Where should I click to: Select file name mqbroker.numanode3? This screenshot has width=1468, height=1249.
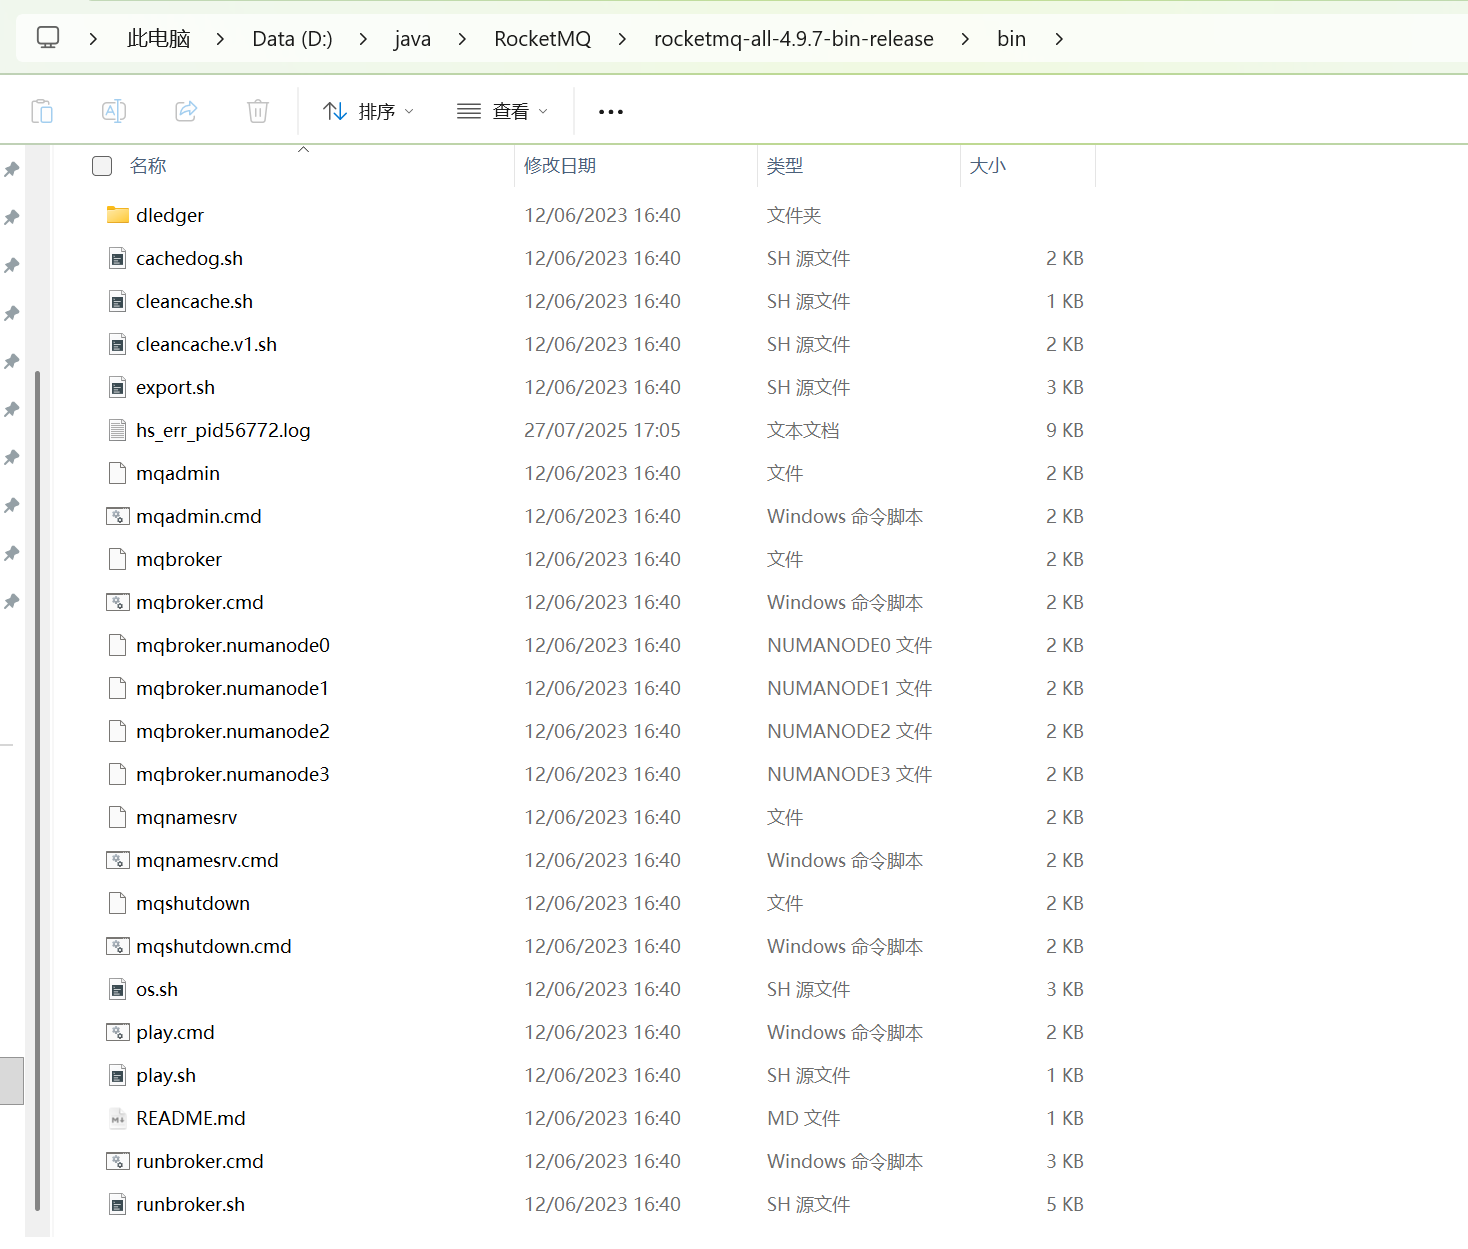point(232,774)
